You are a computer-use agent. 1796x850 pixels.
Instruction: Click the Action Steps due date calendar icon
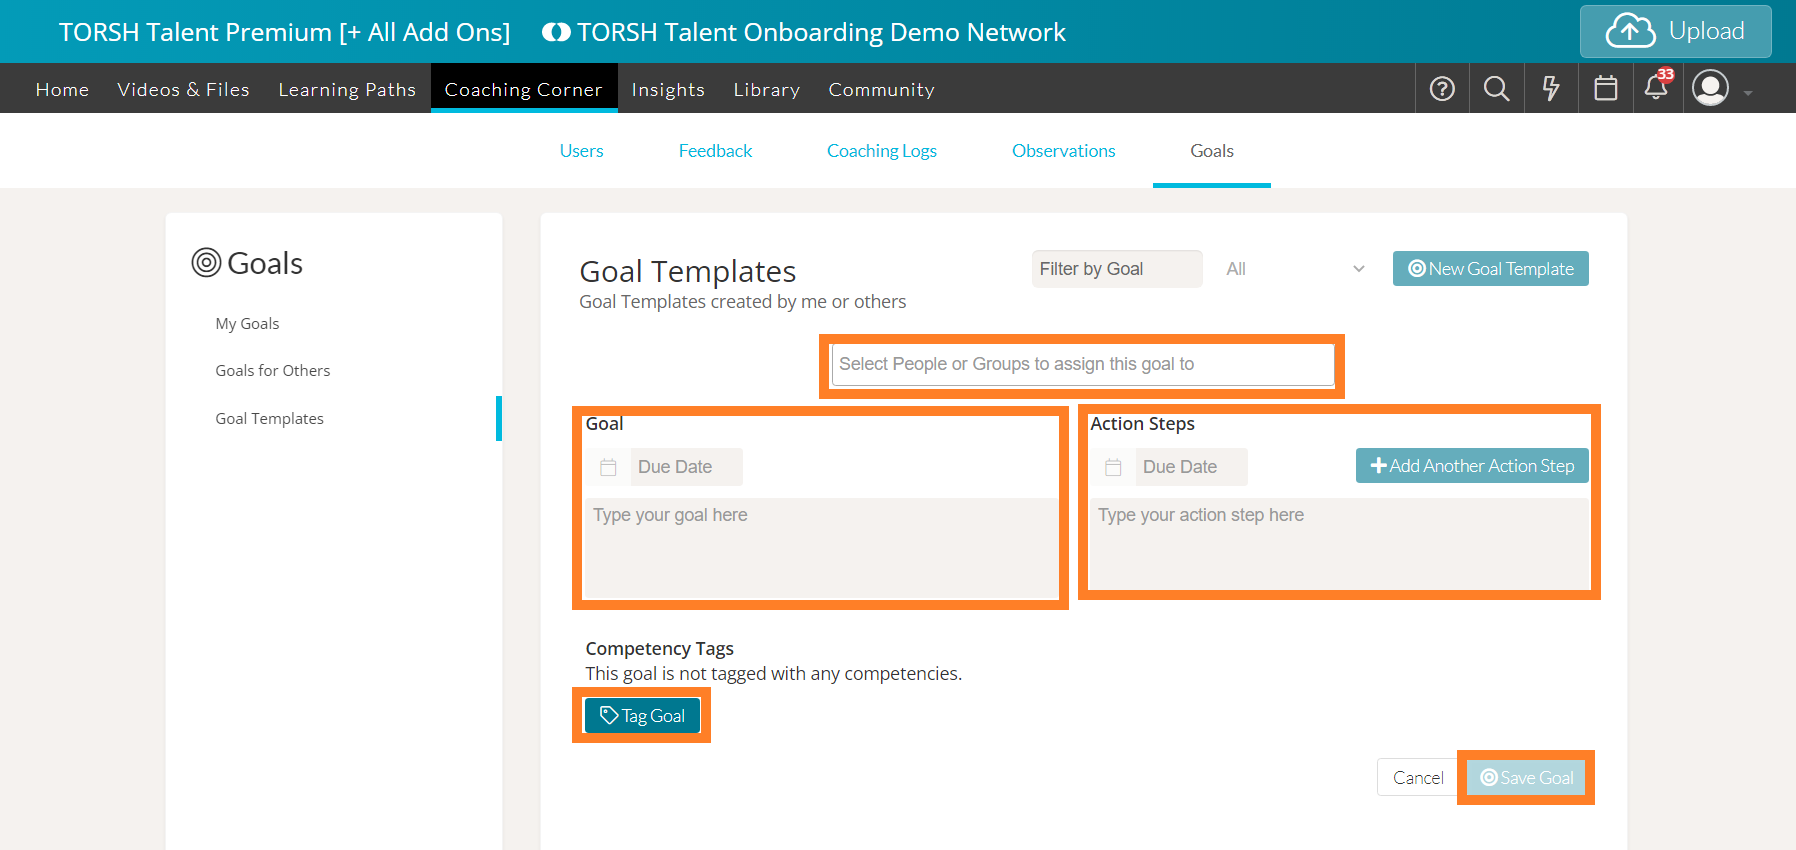[1113, 467]
